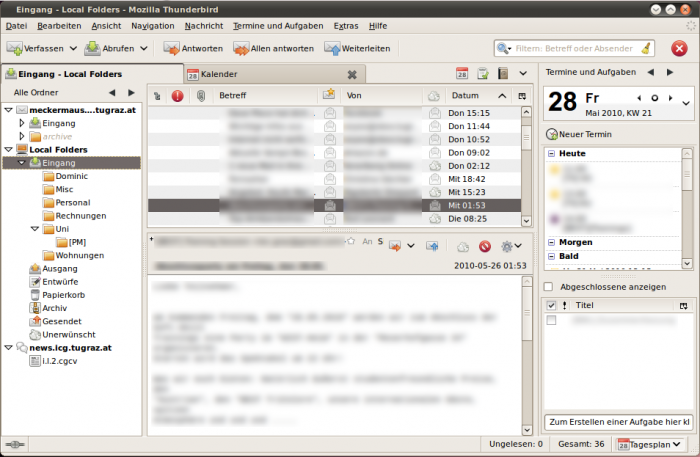Expand the tab list dropdown arrow
Screen dimensions: 700x457
(x=523, y=73)
